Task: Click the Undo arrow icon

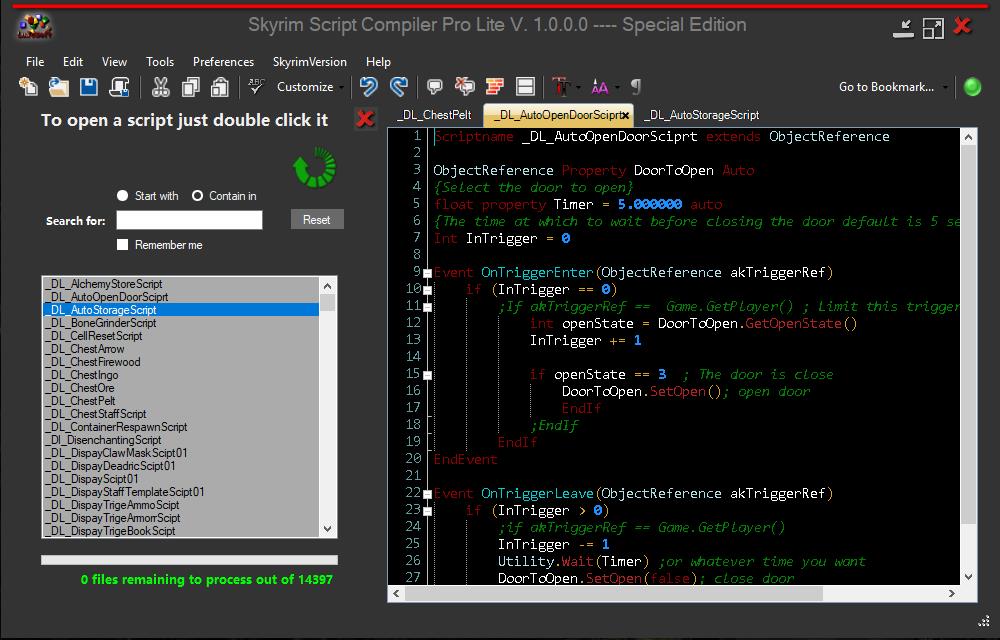Action: [x=369, y=87]
